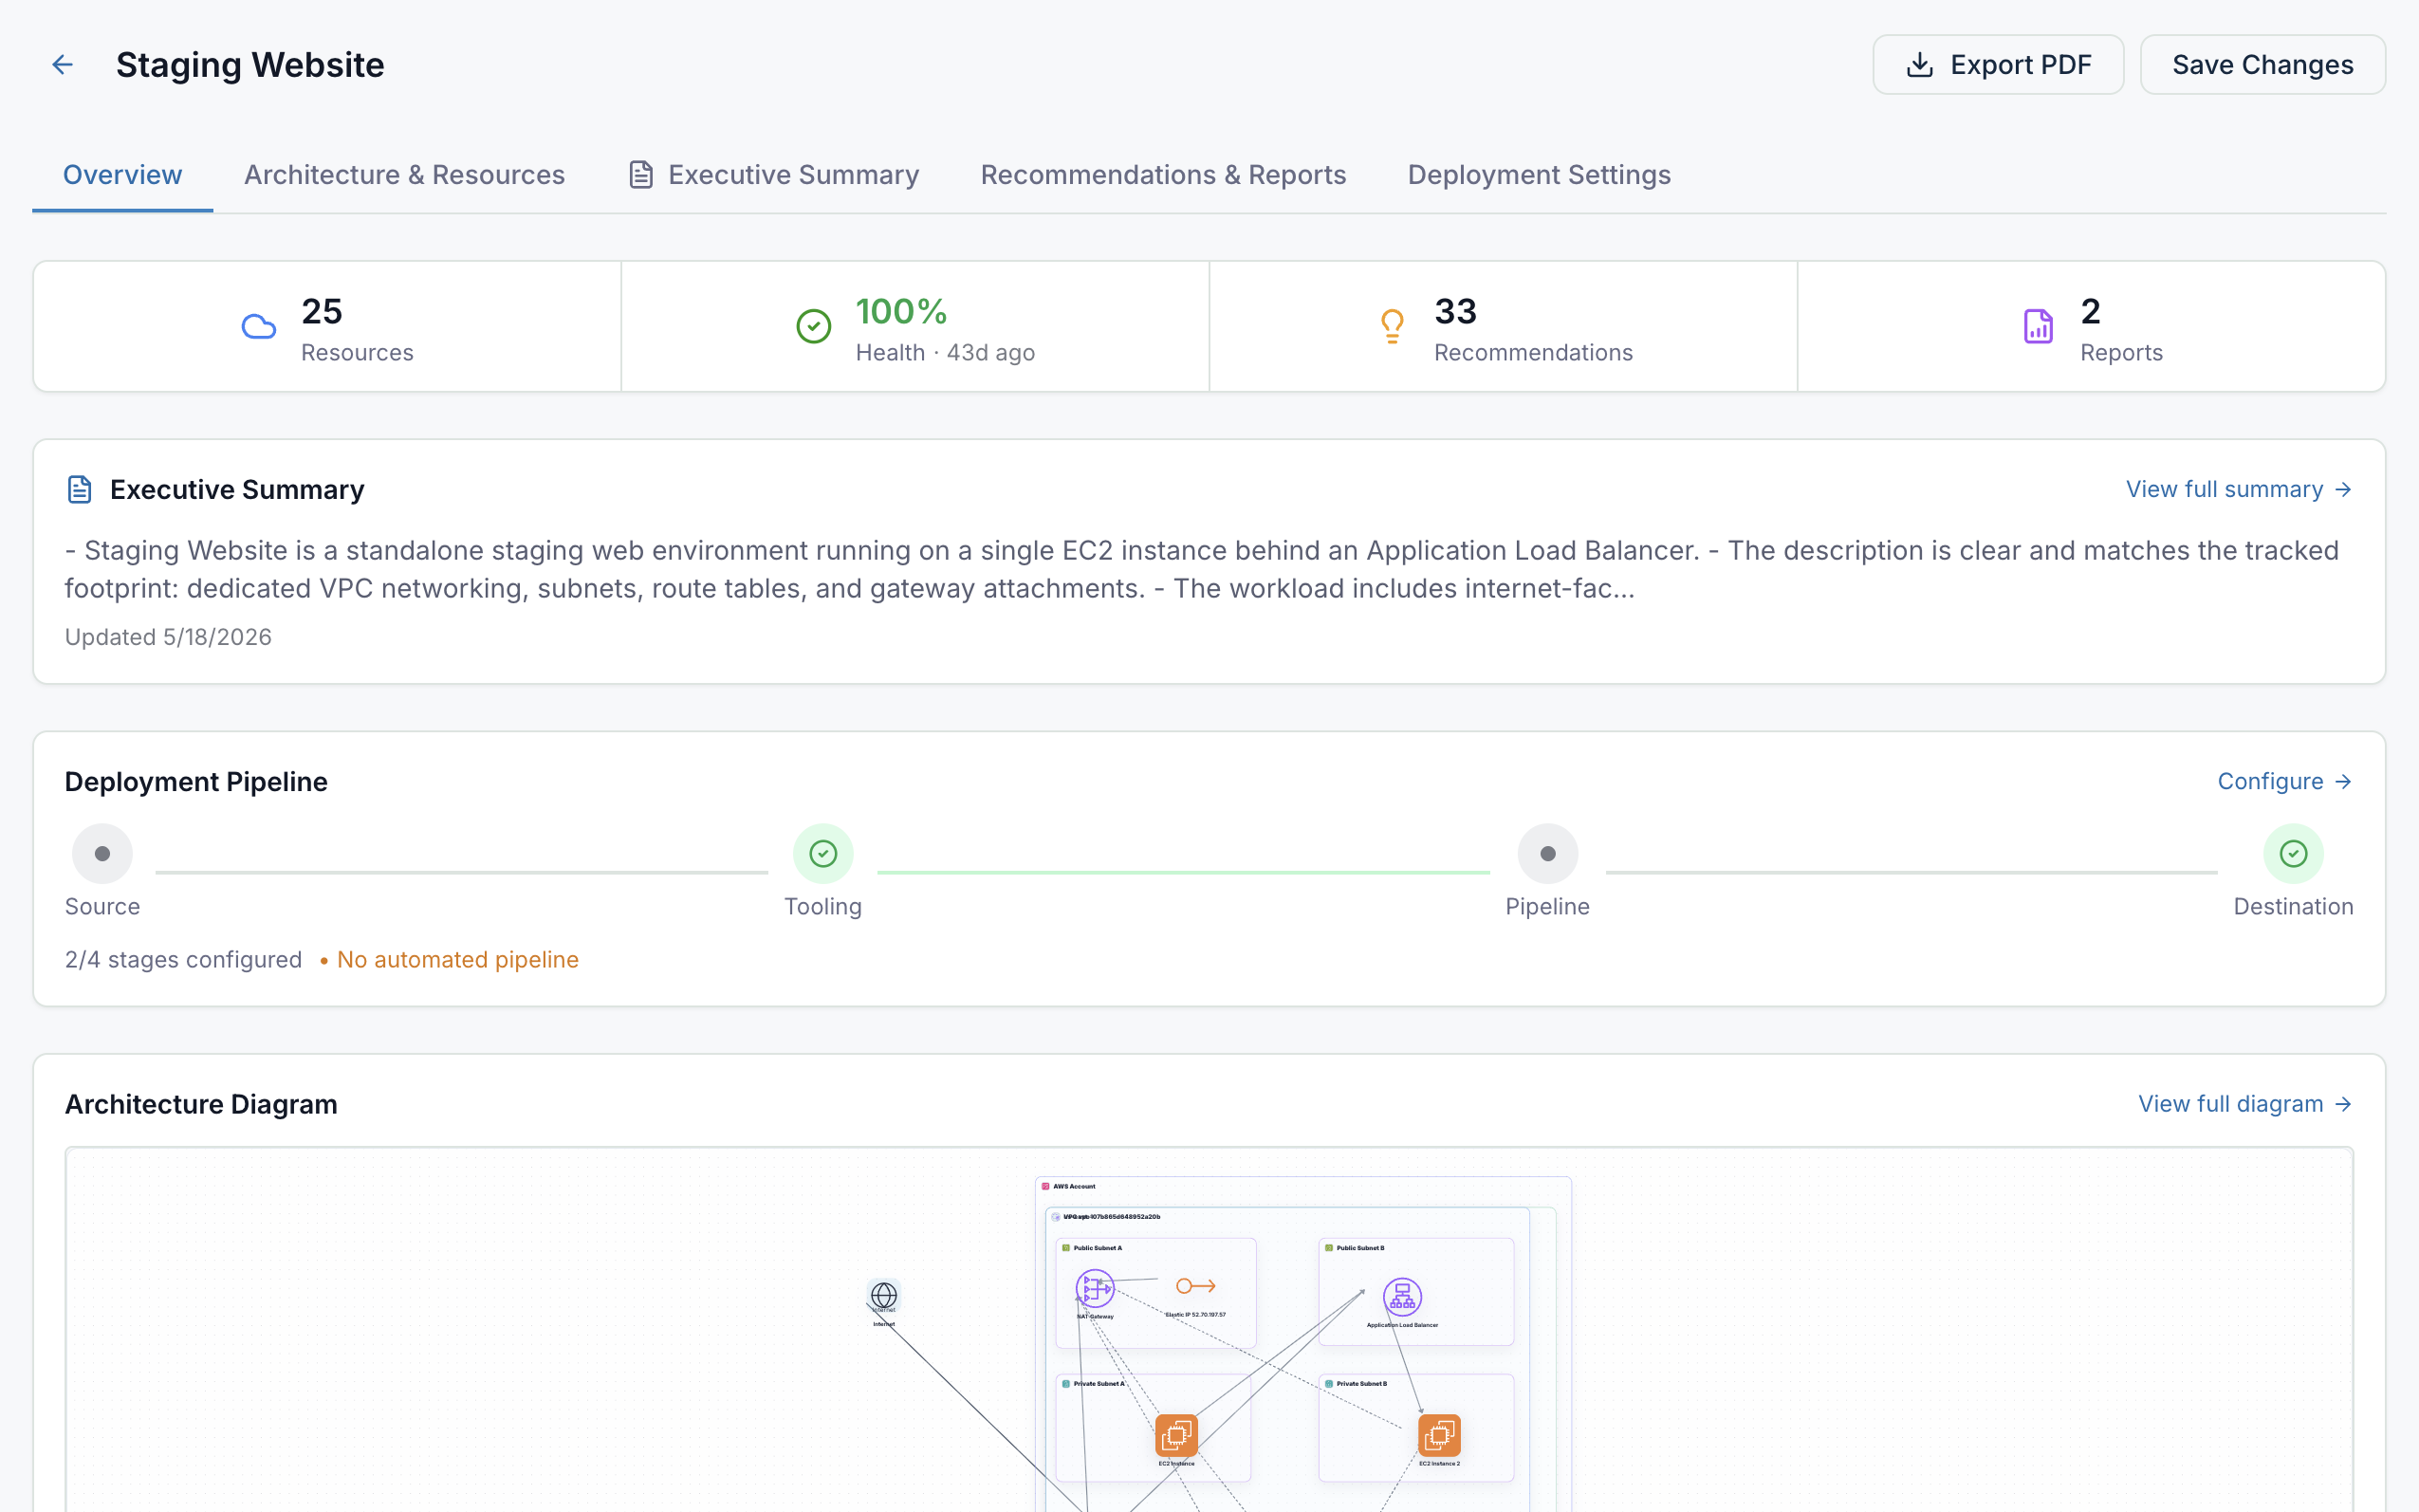Click the 33 Recommendations count
Viewport: 2419px width, 1512px height.
point(1455,312)
